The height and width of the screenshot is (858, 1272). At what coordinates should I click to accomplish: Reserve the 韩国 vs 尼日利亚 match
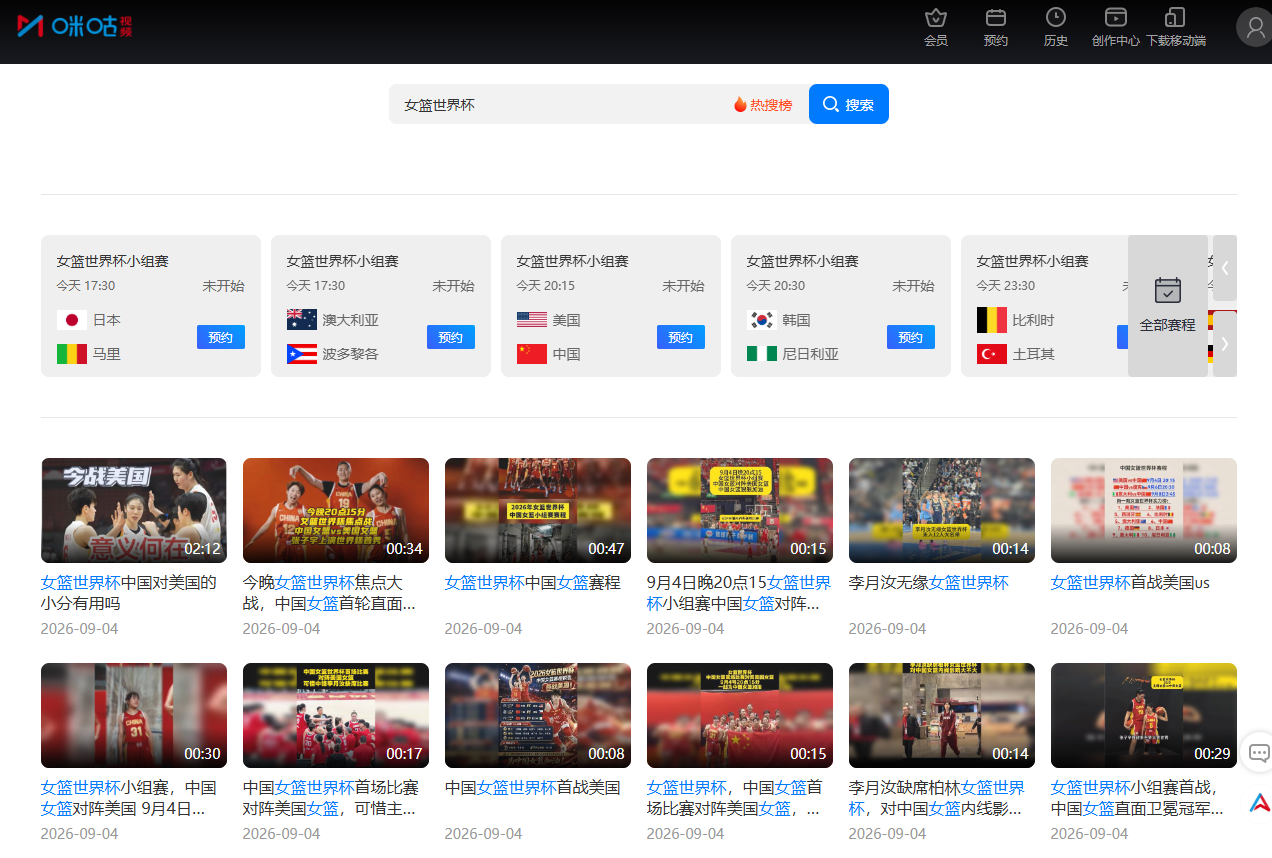point(911,337)
